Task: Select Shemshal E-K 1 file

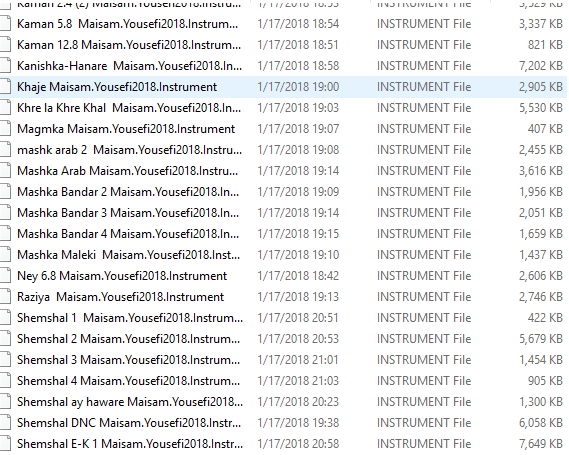Action: [x=130, y=444]
